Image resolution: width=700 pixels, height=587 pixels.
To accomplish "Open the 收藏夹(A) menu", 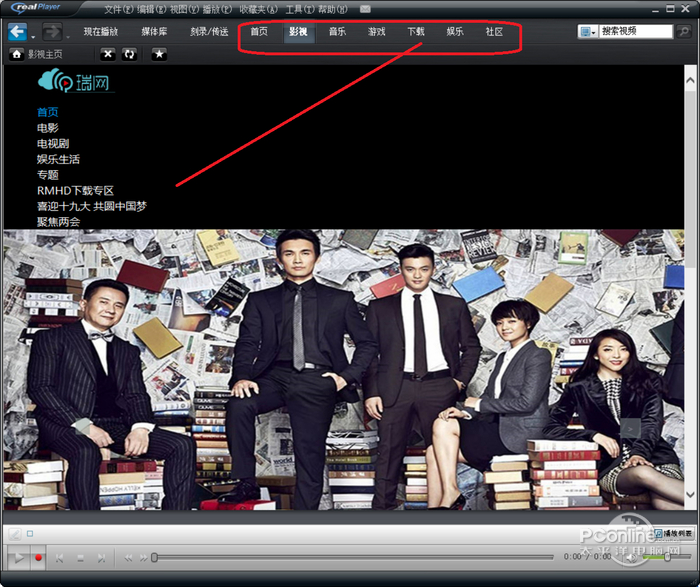I will (x=258, y=9).
